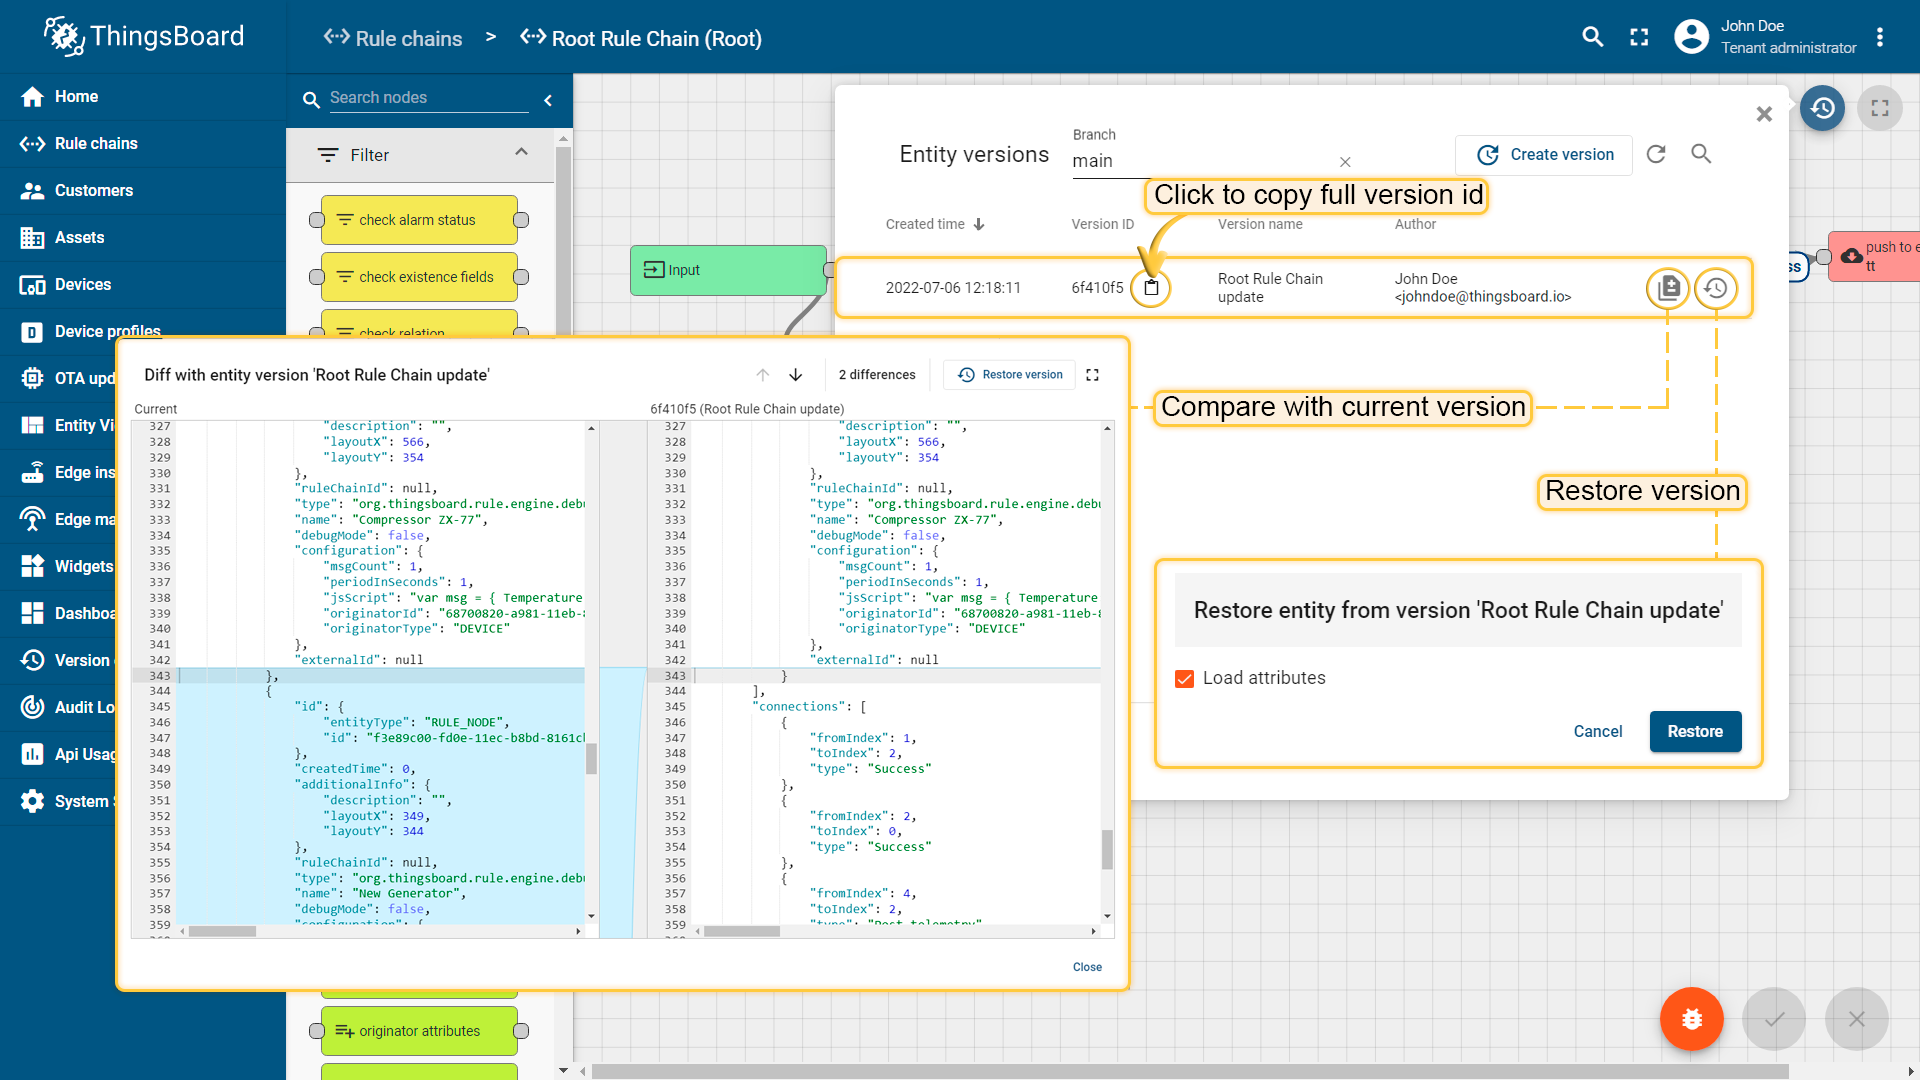
Task: Click the Restore button
Action: pyautogui.click(x=1695, y=731)
